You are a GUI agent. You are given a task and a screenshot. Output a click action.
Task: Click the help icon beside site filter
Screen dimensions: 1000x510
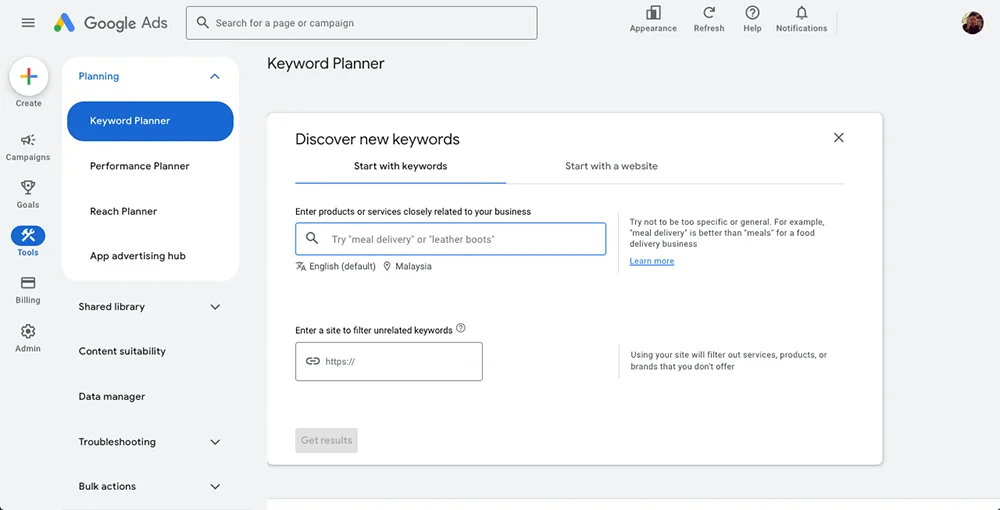pyautogui.click(x=461, y=328)
